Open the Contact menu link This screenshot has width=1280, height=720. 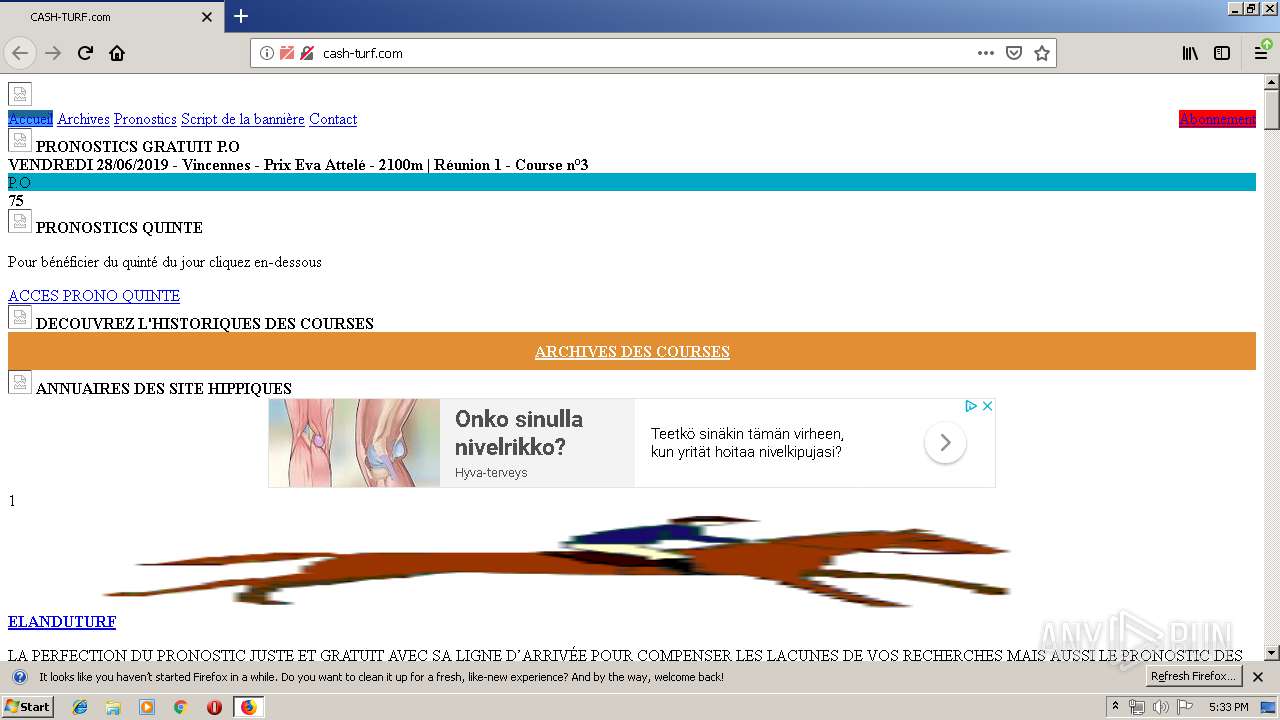[x=333, y=119]
